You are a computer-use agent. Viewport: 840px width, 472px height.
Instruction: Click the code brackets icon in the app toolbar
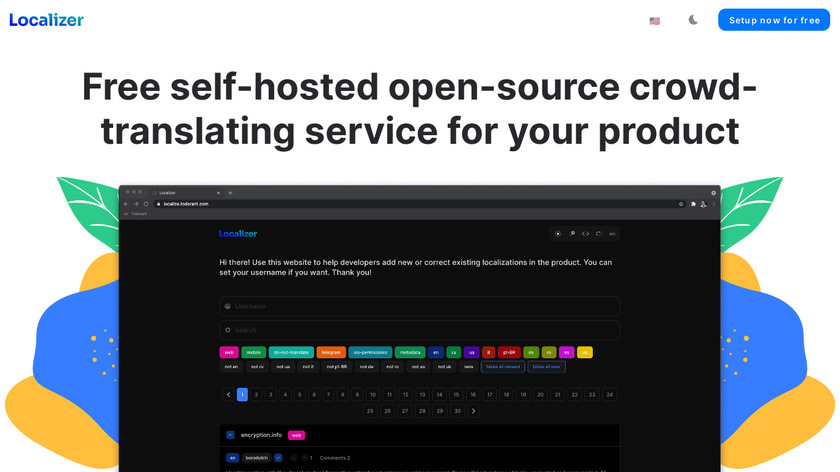click(586, 234)
